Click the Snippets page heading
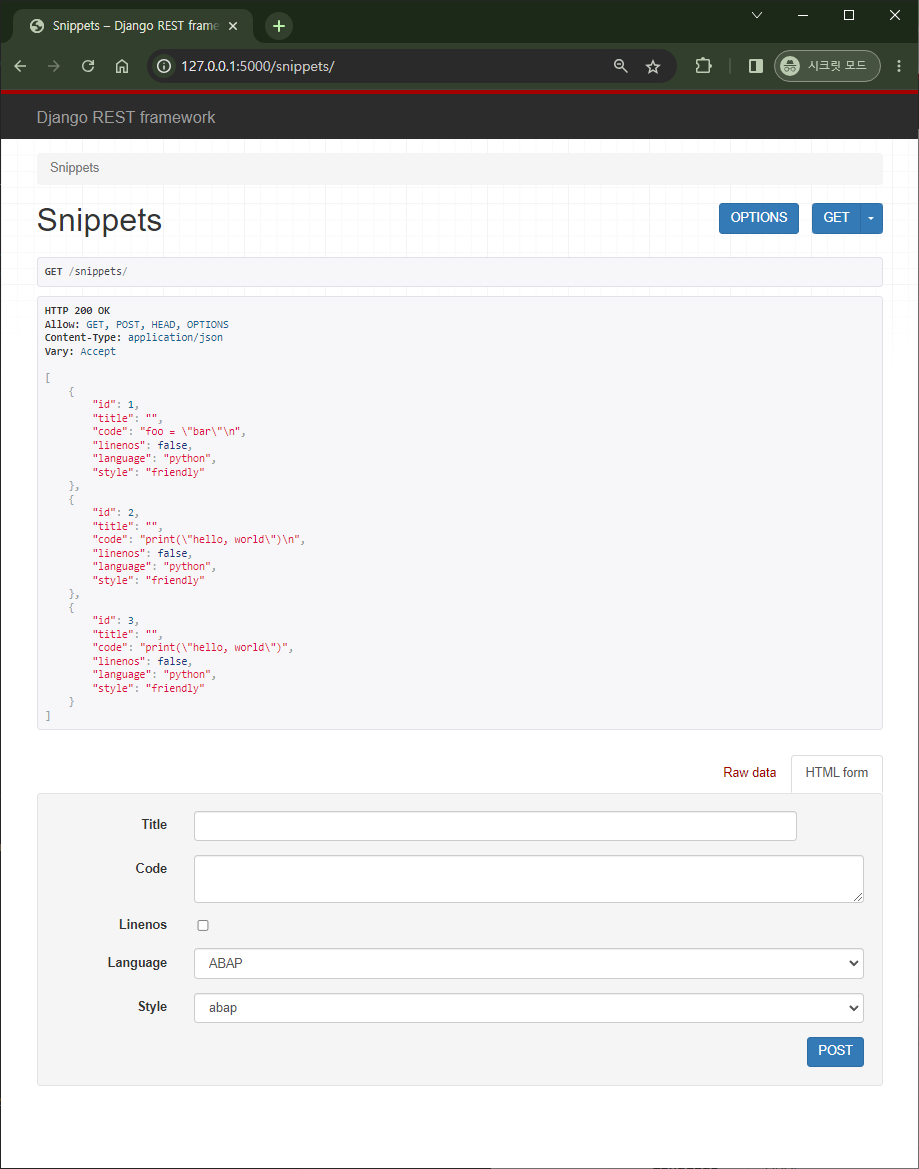Viewport: 919px width, 1169px height. point(99,221)
